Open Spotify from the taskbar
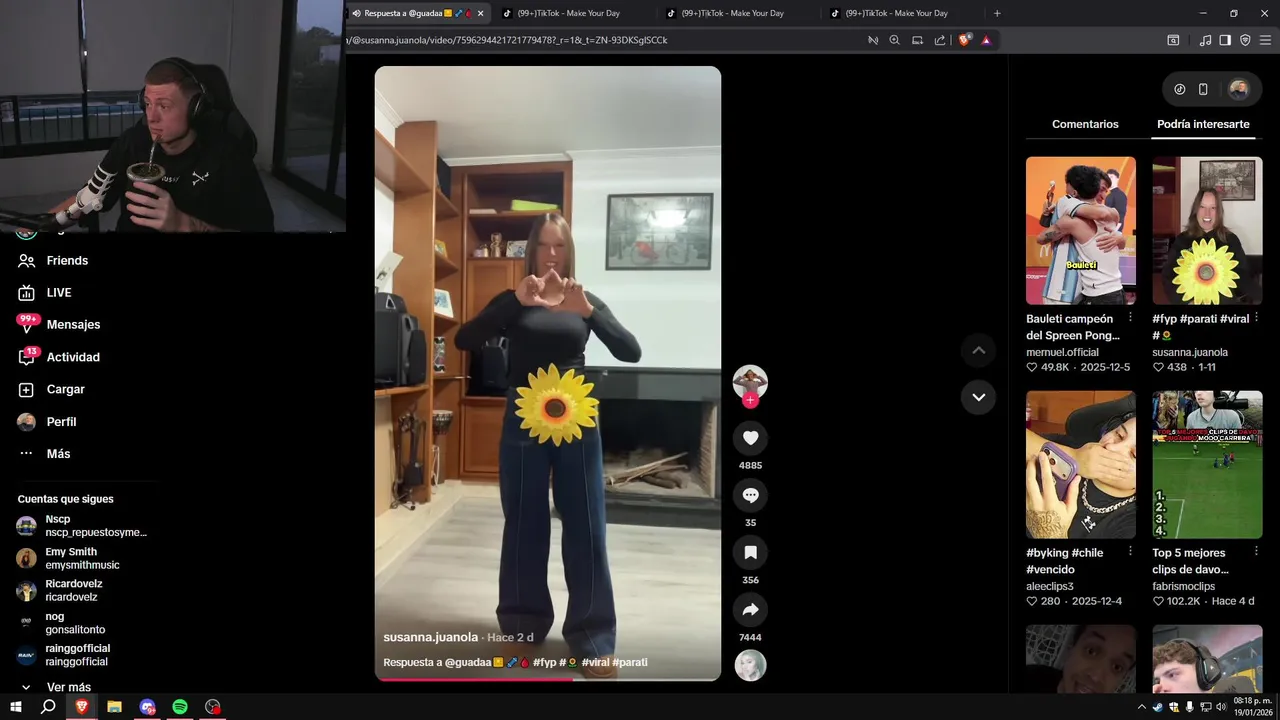This screenshot has width=1280, height=720. pyautogui.click(x=180, y=707)
